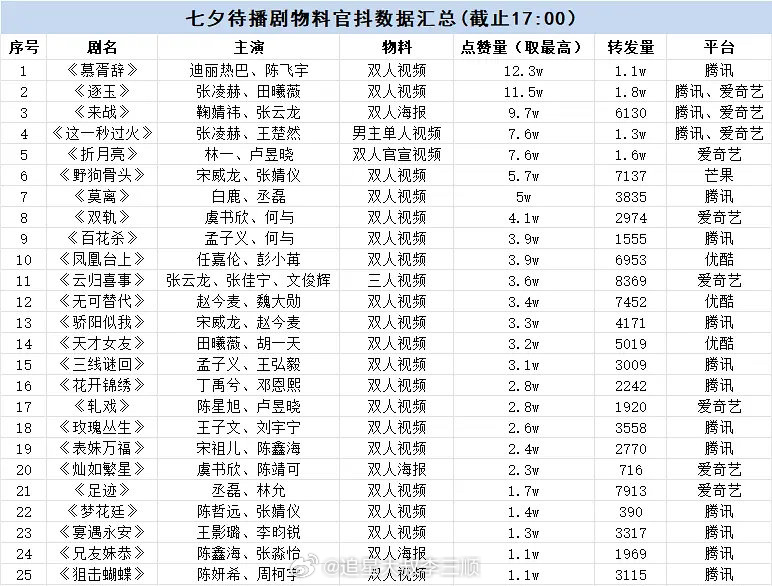Click the shares value 5019
Screen dimensions: 772x586
(631, 344)
